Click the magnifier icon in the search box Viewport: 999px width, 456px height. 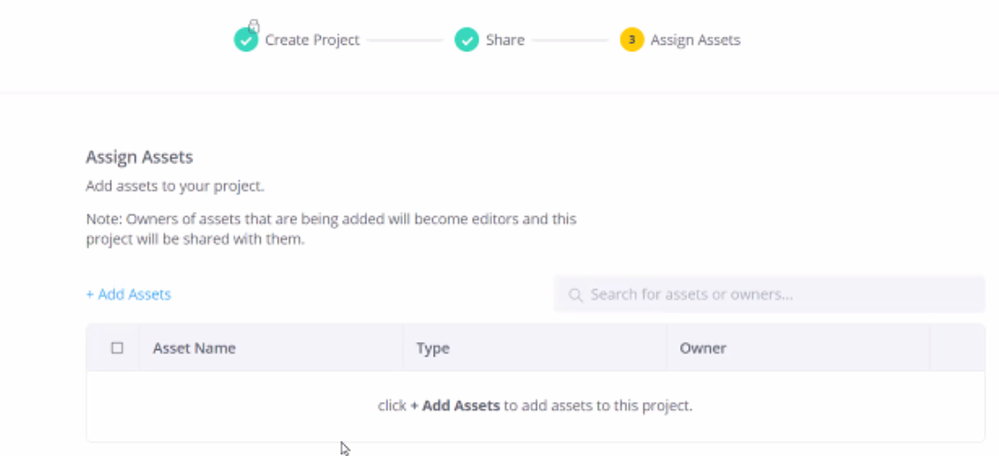[x=575, y=295]
